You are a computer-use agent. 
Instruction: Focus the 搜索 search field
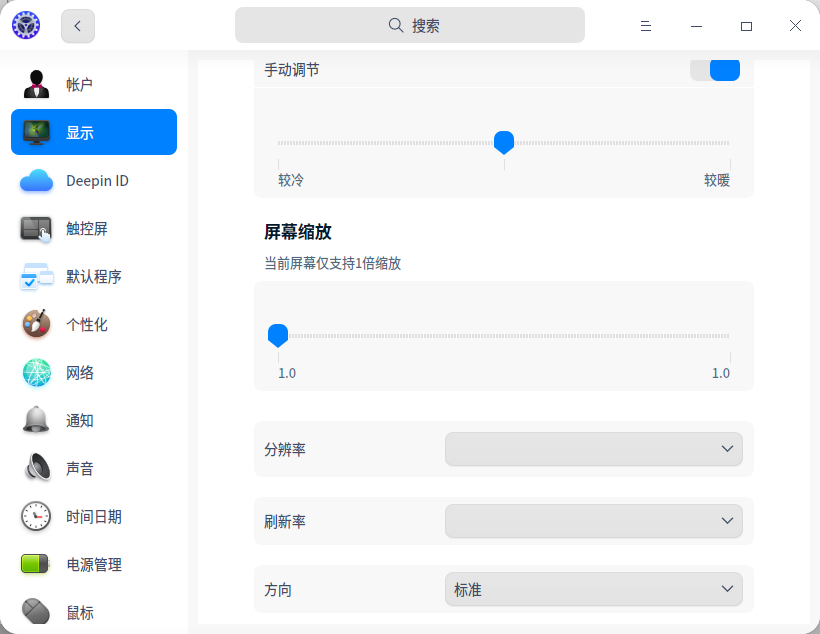pyautogui.click(x=410, y=26)
